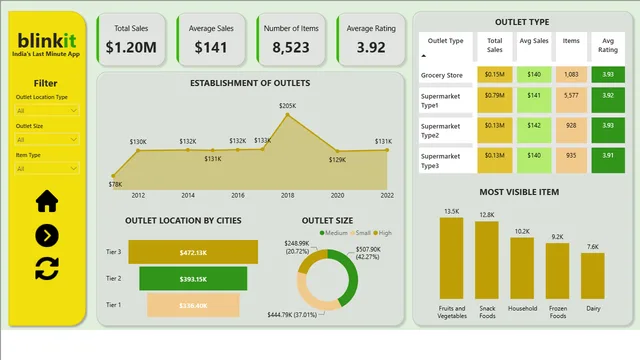Select the Fruits and Vegetables bar

click(451, 258)
